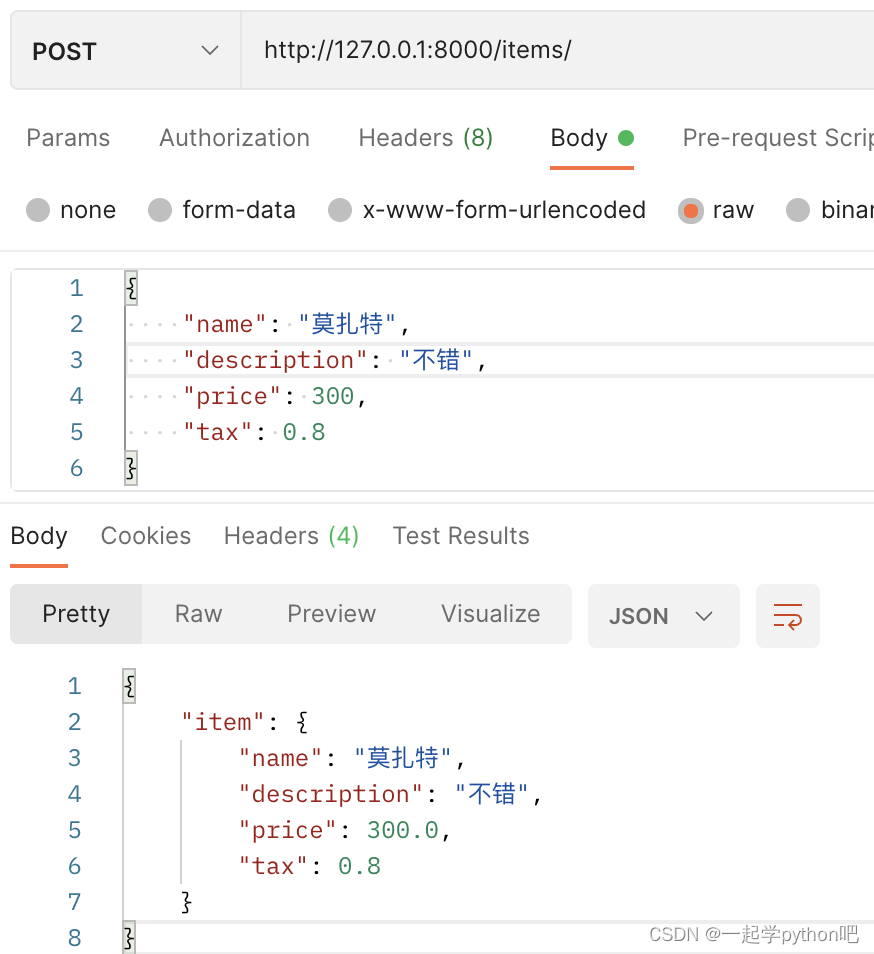The height and width of the screenshot is (954, 874).
Task: Open the request Headers (8) tab
Action: (425, 138)
